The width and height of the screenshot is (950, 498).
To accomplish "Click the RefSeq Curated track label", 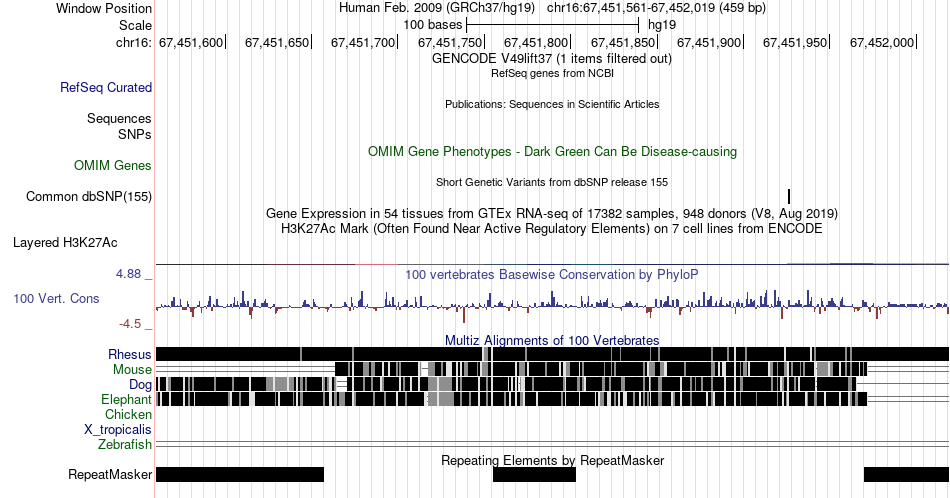I will 105,87.
